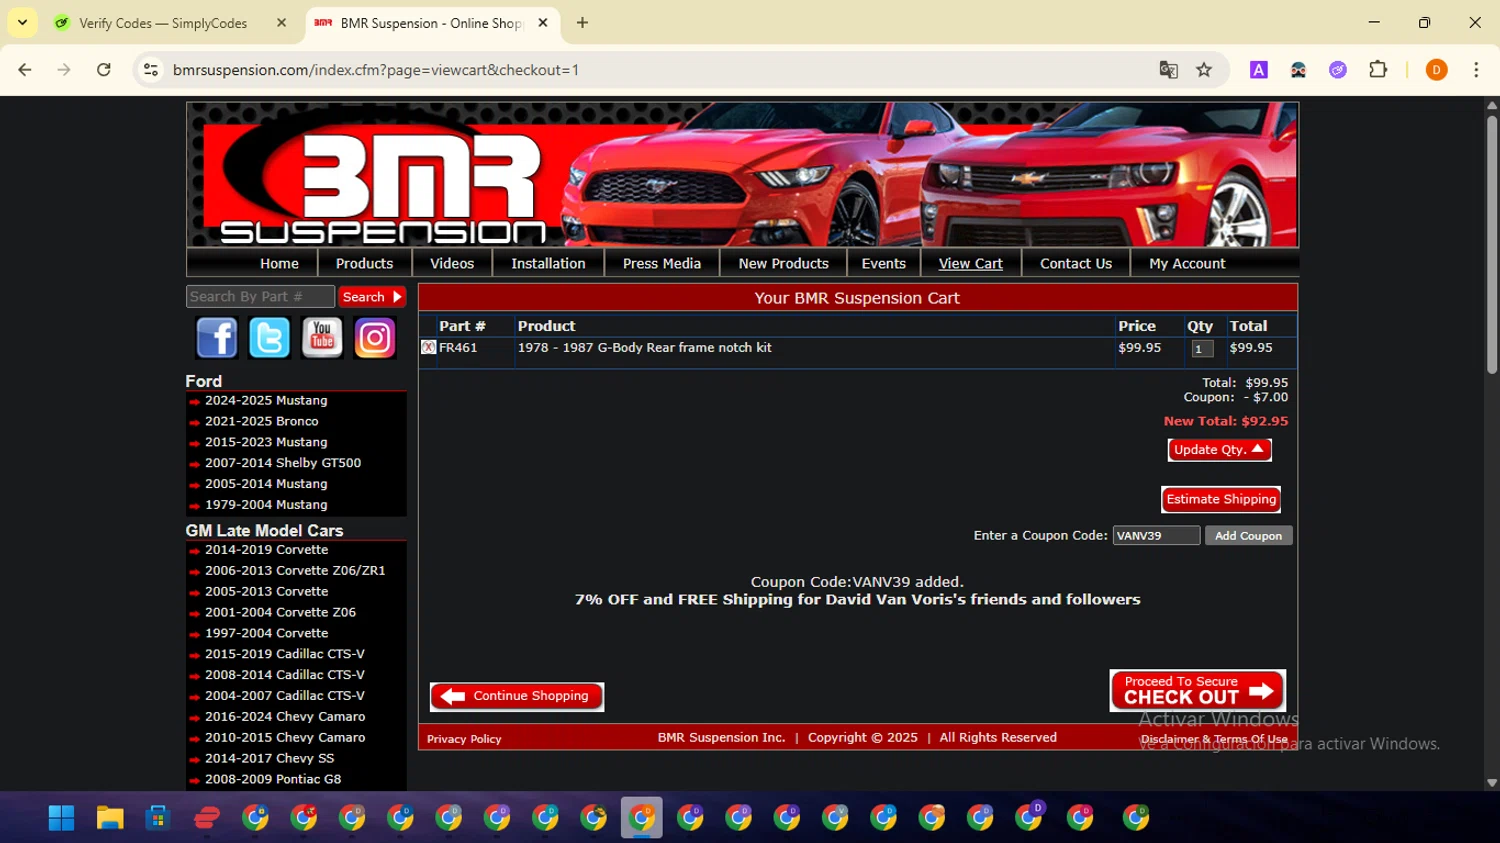Click the purple A extension icon
This screenshot has width=1500, height=843.
[1259, 70]
